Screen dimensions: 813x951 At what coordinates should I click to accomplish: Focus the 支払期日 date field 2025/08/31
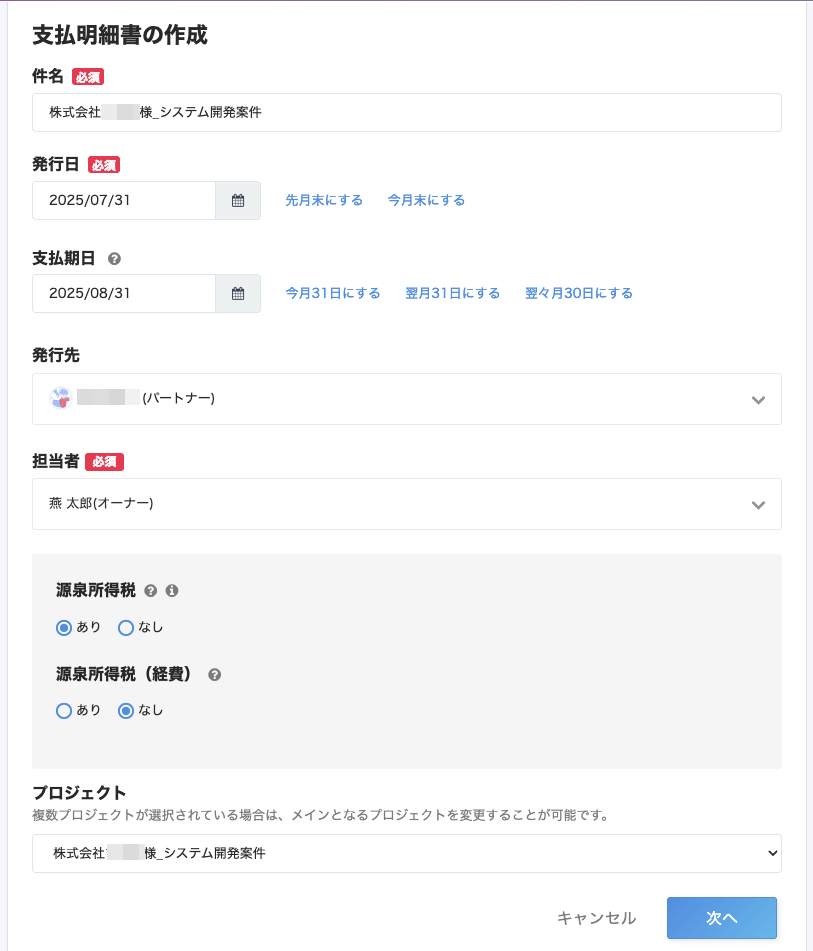click(x=124, y=294)
